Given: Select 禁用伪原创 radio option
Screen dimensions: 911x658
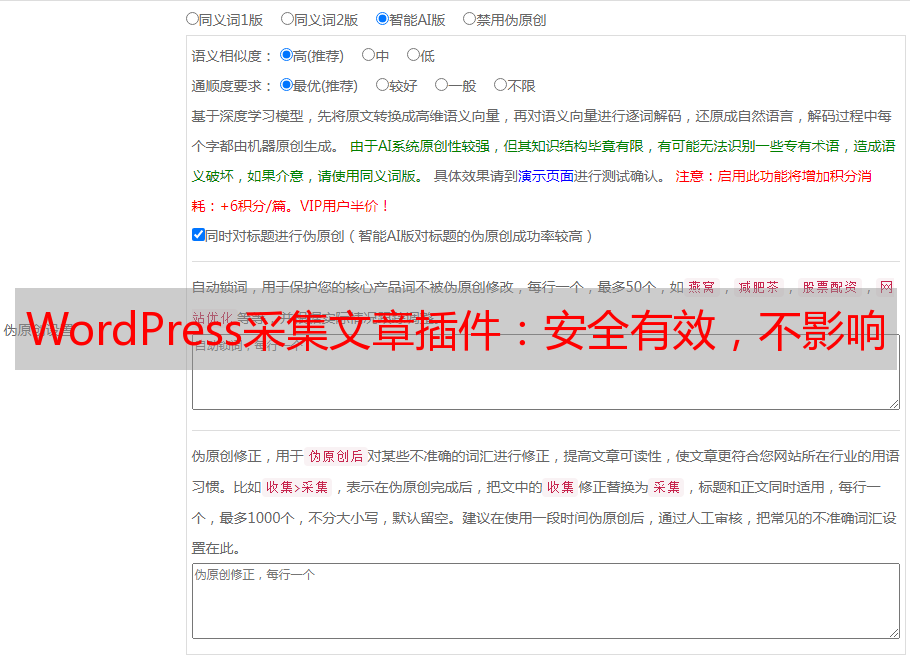Looking at the screenshot, I should (469, 19).
